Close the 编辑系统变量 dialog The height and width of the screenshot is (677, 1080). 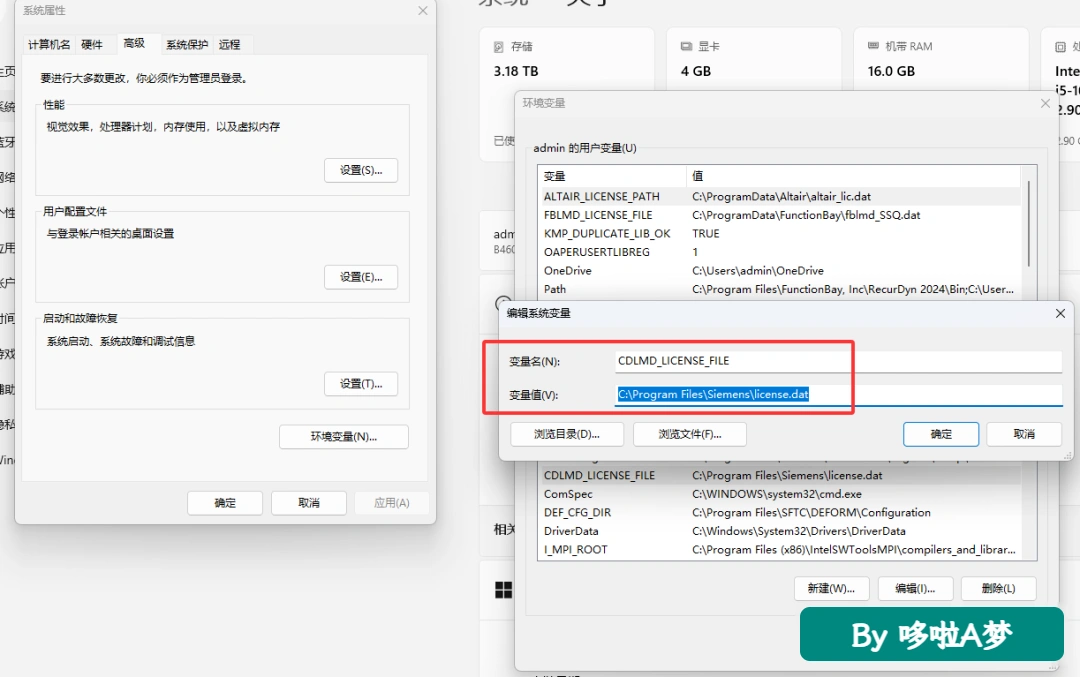[x=1060, y=313]
